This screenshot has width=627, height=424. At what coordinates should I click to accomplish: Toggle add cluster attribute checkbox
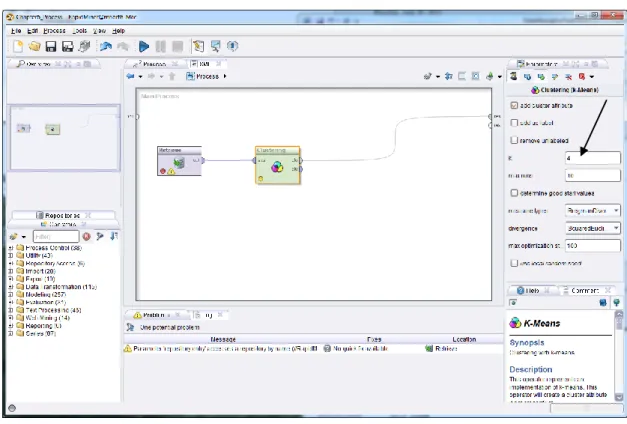(514, 106)
